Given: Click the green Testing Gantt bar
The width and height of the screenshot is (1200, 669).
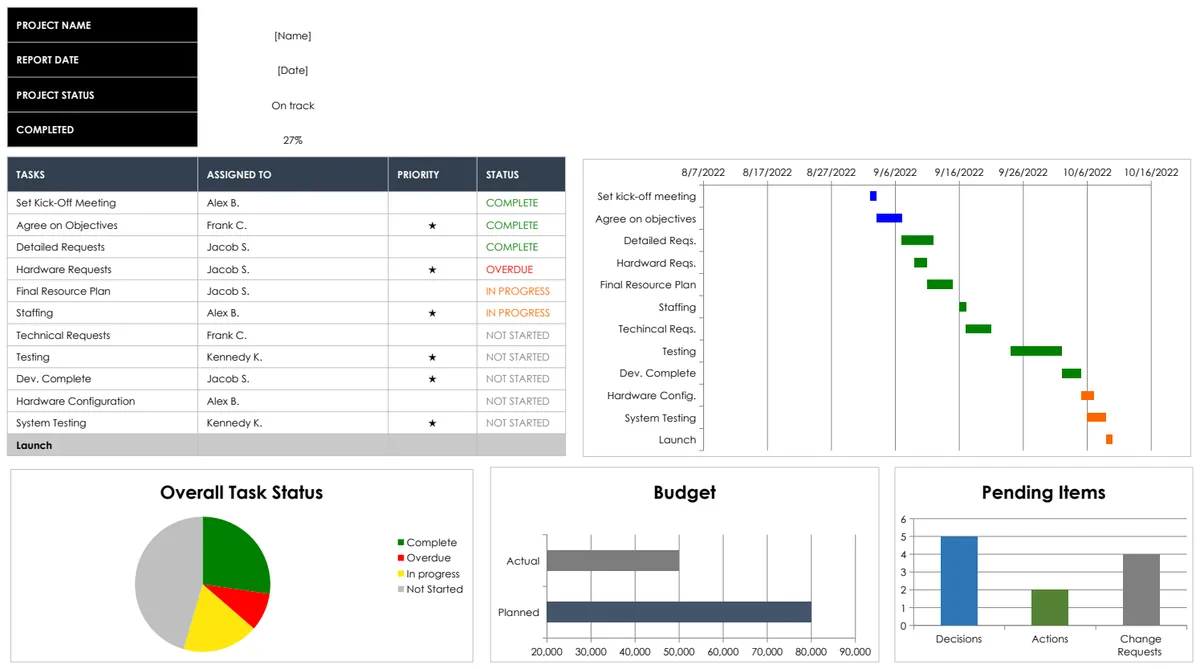Looking at the screenshot, I should pyautogui.click(x=1036, y=351).
